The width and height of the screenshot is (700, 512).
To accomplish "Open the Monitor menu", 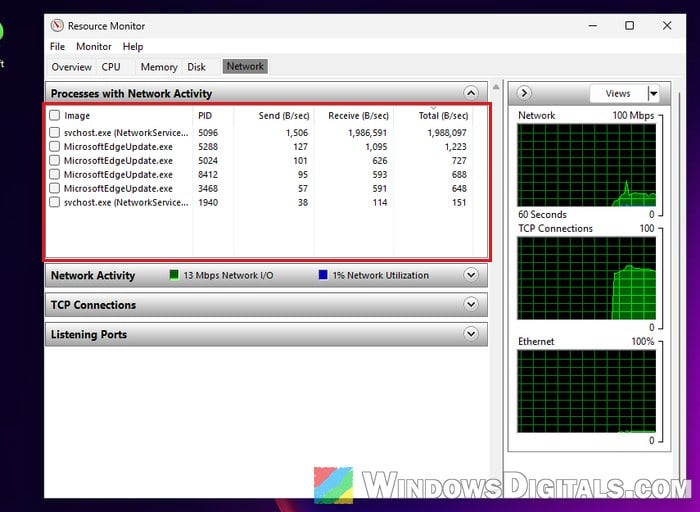I will pyautogui.click(x=94, y=46).
